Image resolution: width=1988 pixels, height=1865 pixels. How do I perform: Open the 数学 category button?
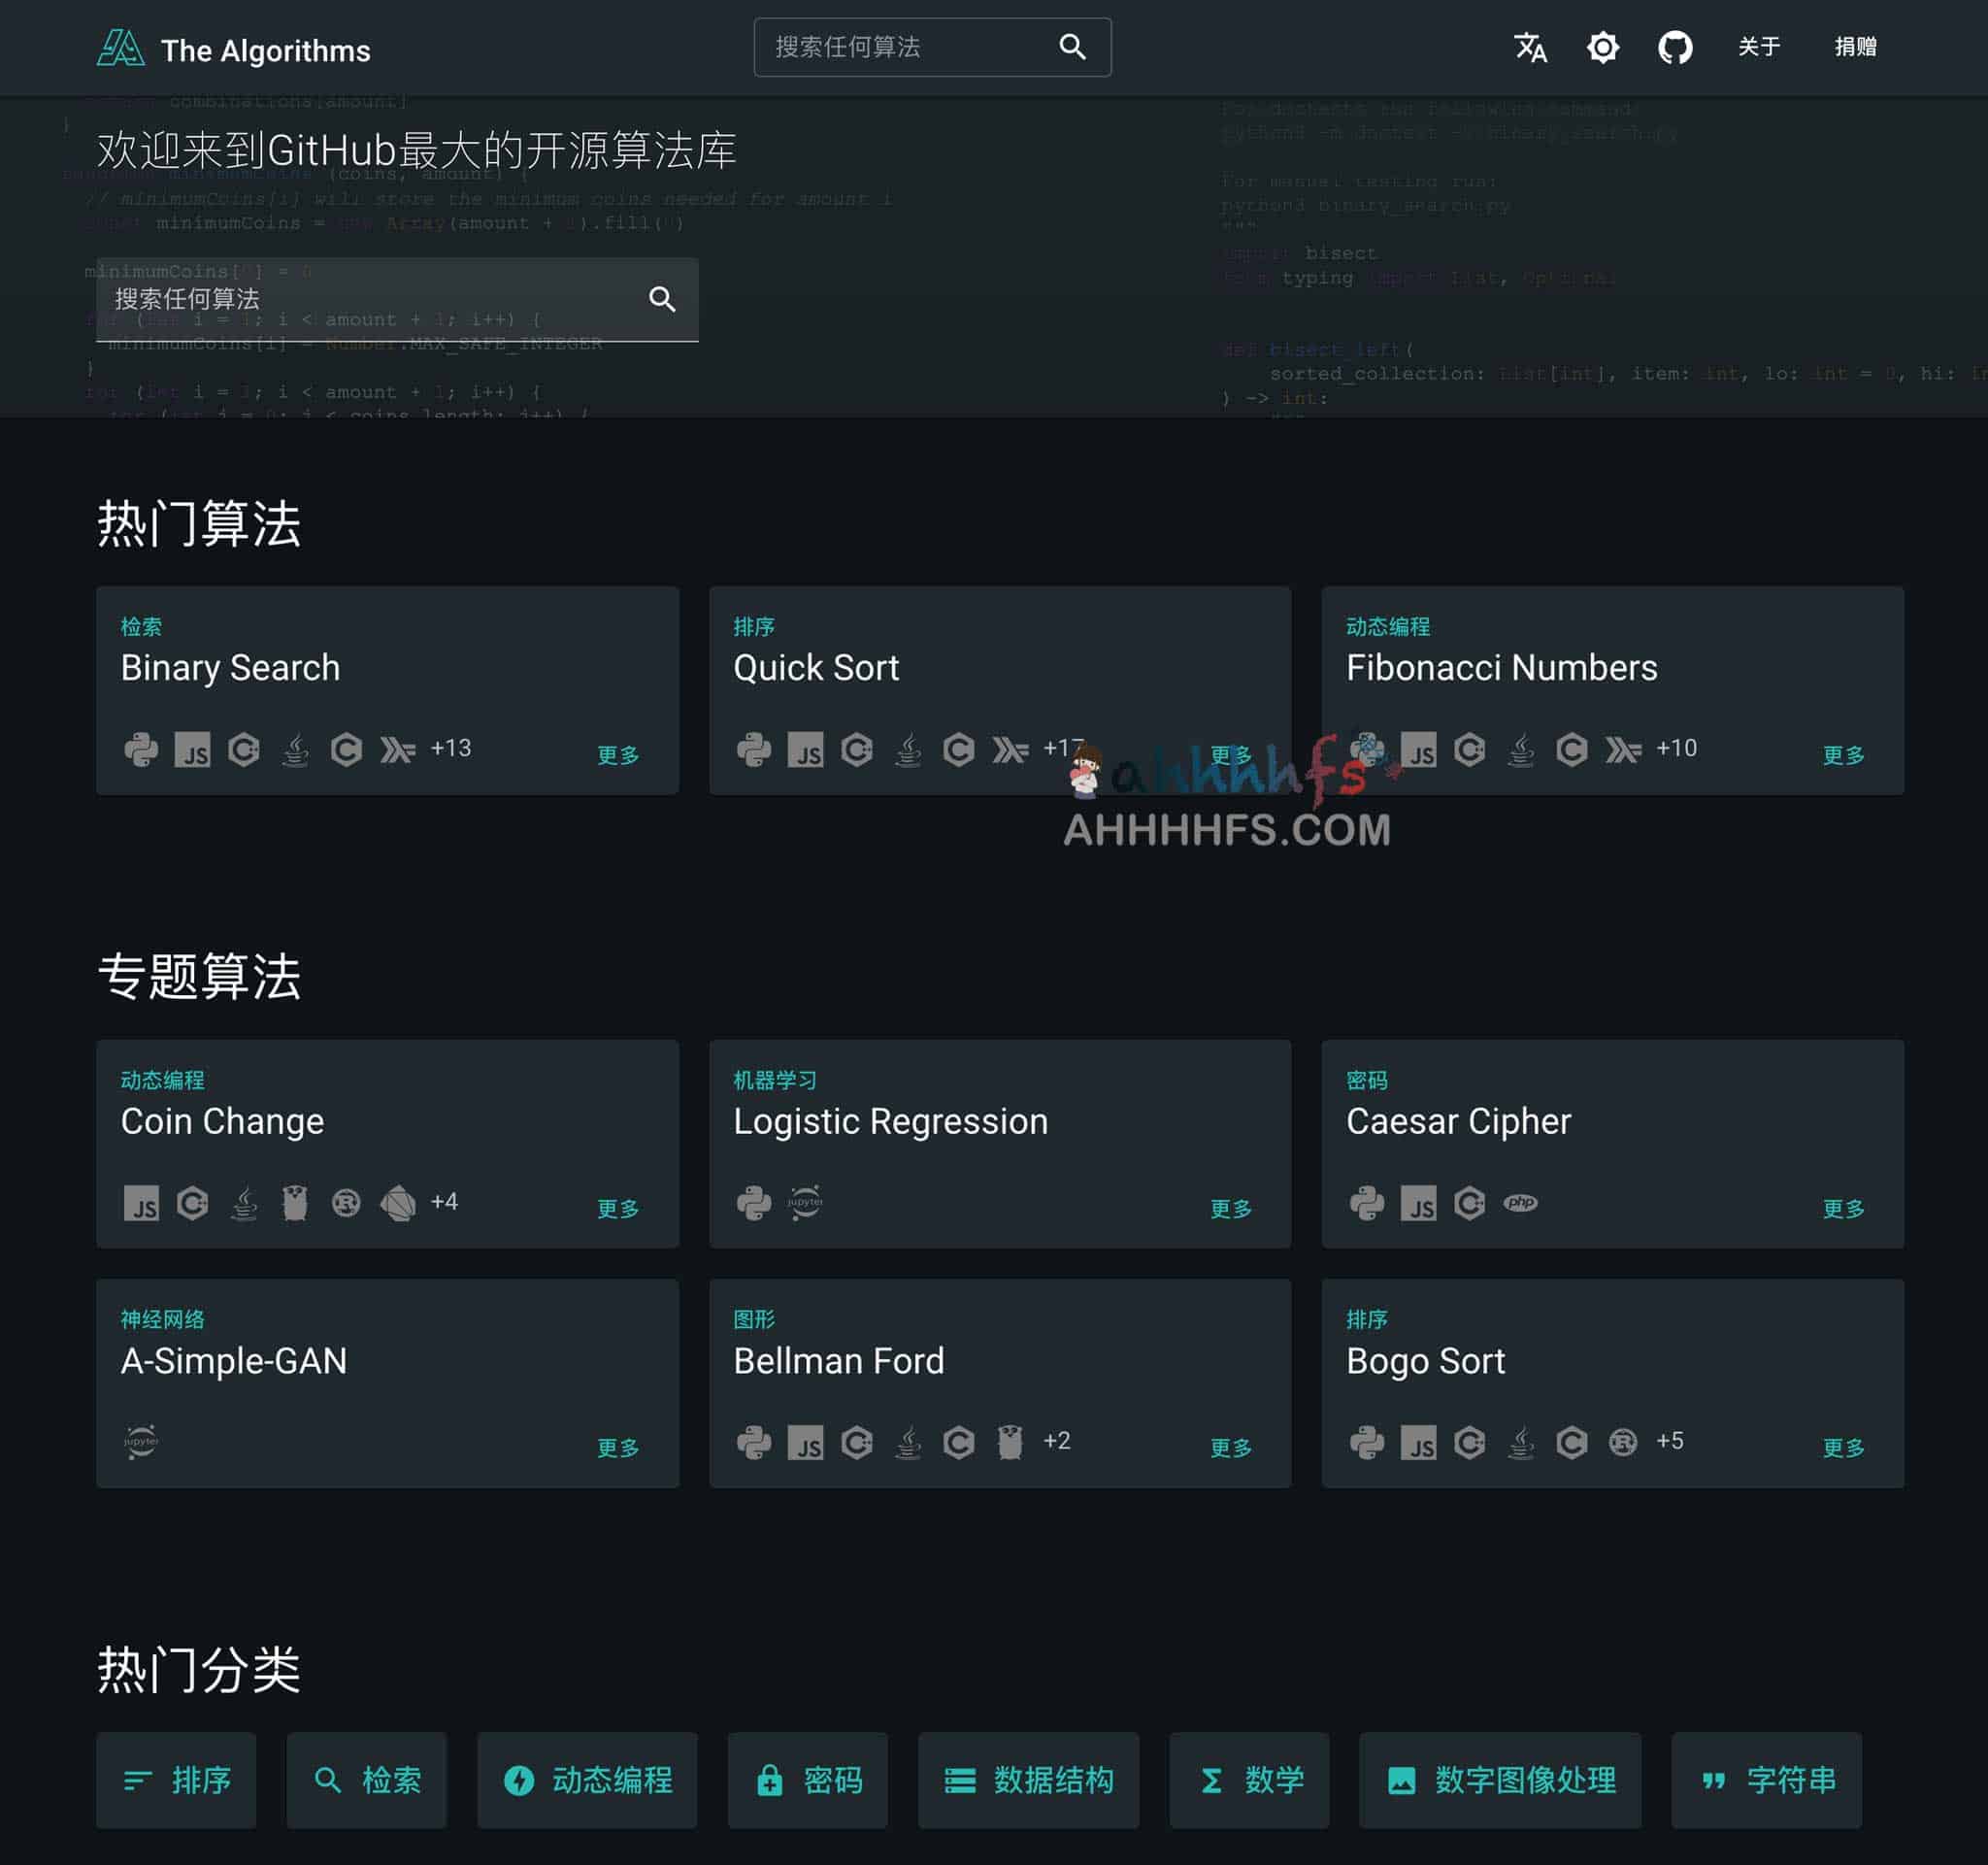pyautogui.click(x=1249, y=1781)
